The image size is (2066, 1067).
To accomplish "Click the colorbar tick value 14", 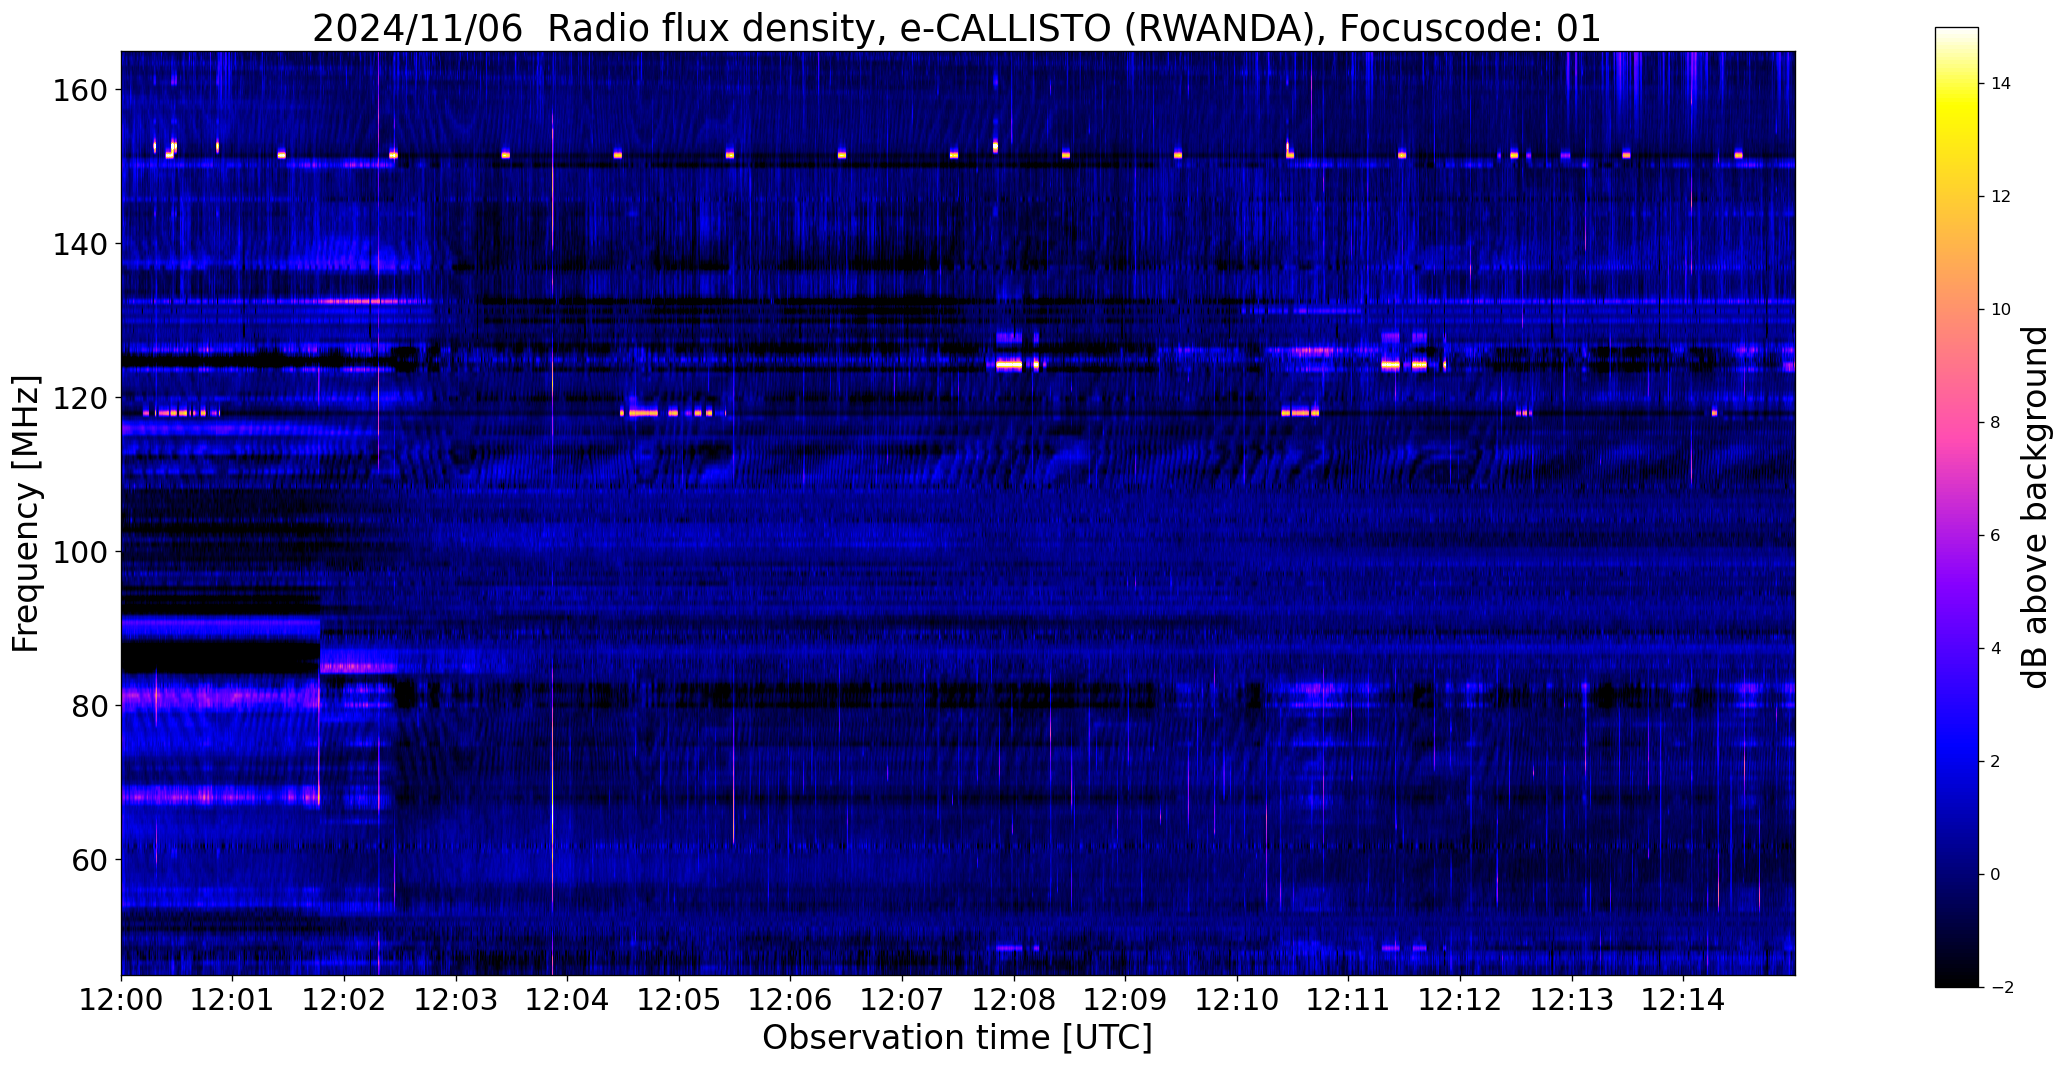I will point(2001,84).
